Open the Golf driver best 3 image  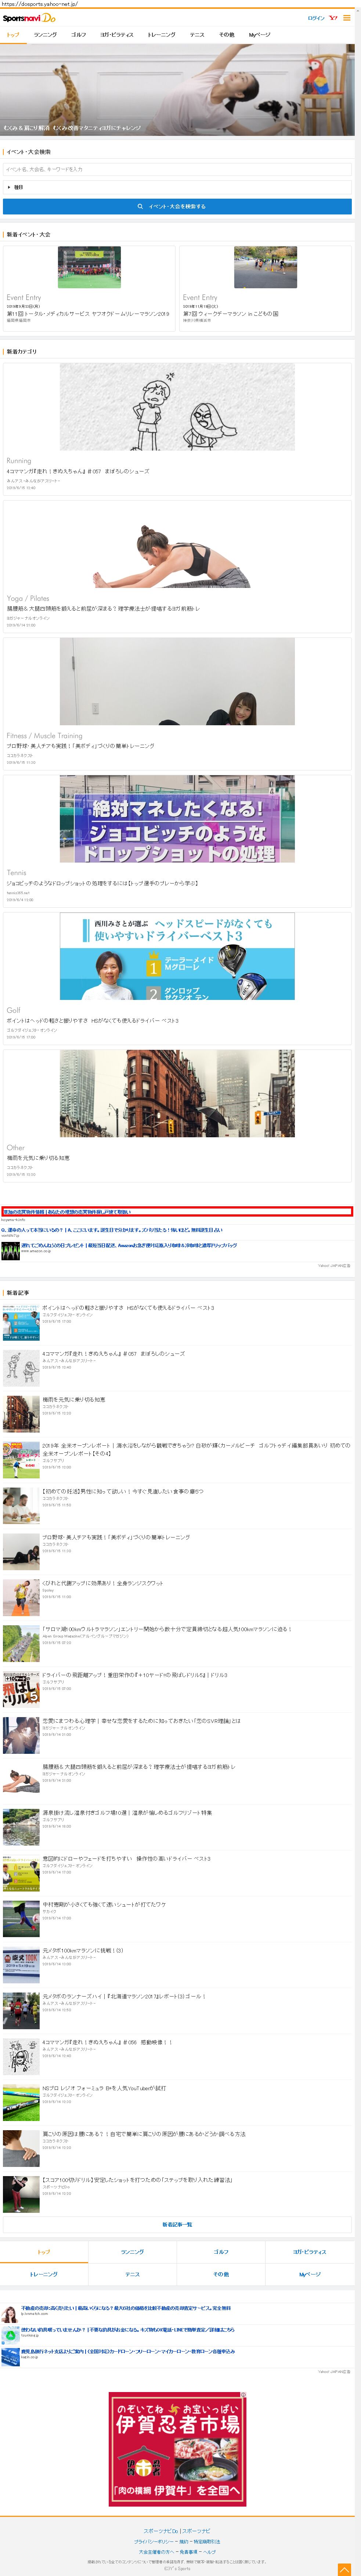pyautogui.click(x=177, y=956)
